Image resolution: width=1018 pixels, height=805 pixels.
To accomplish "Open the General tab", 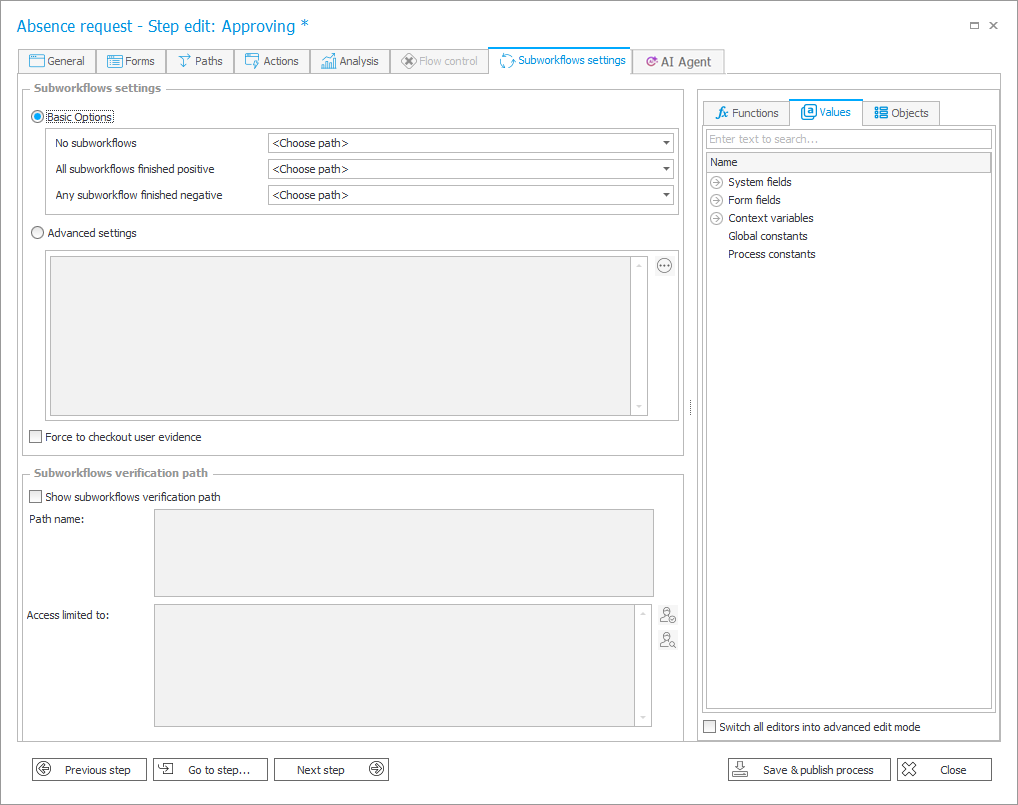I will click(57, 61).
